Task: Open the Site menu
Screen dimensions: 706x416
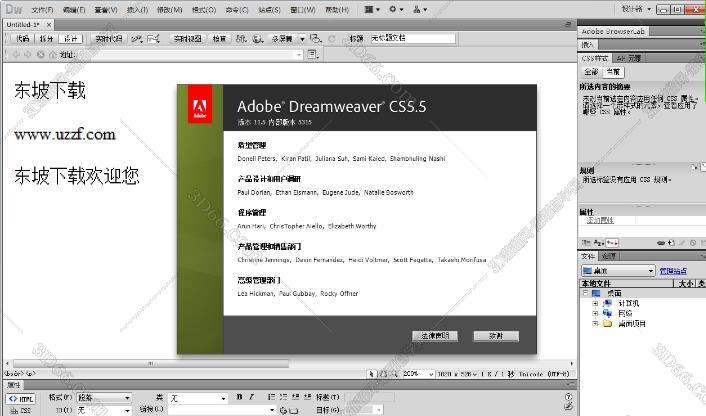Action: point(269,9)
